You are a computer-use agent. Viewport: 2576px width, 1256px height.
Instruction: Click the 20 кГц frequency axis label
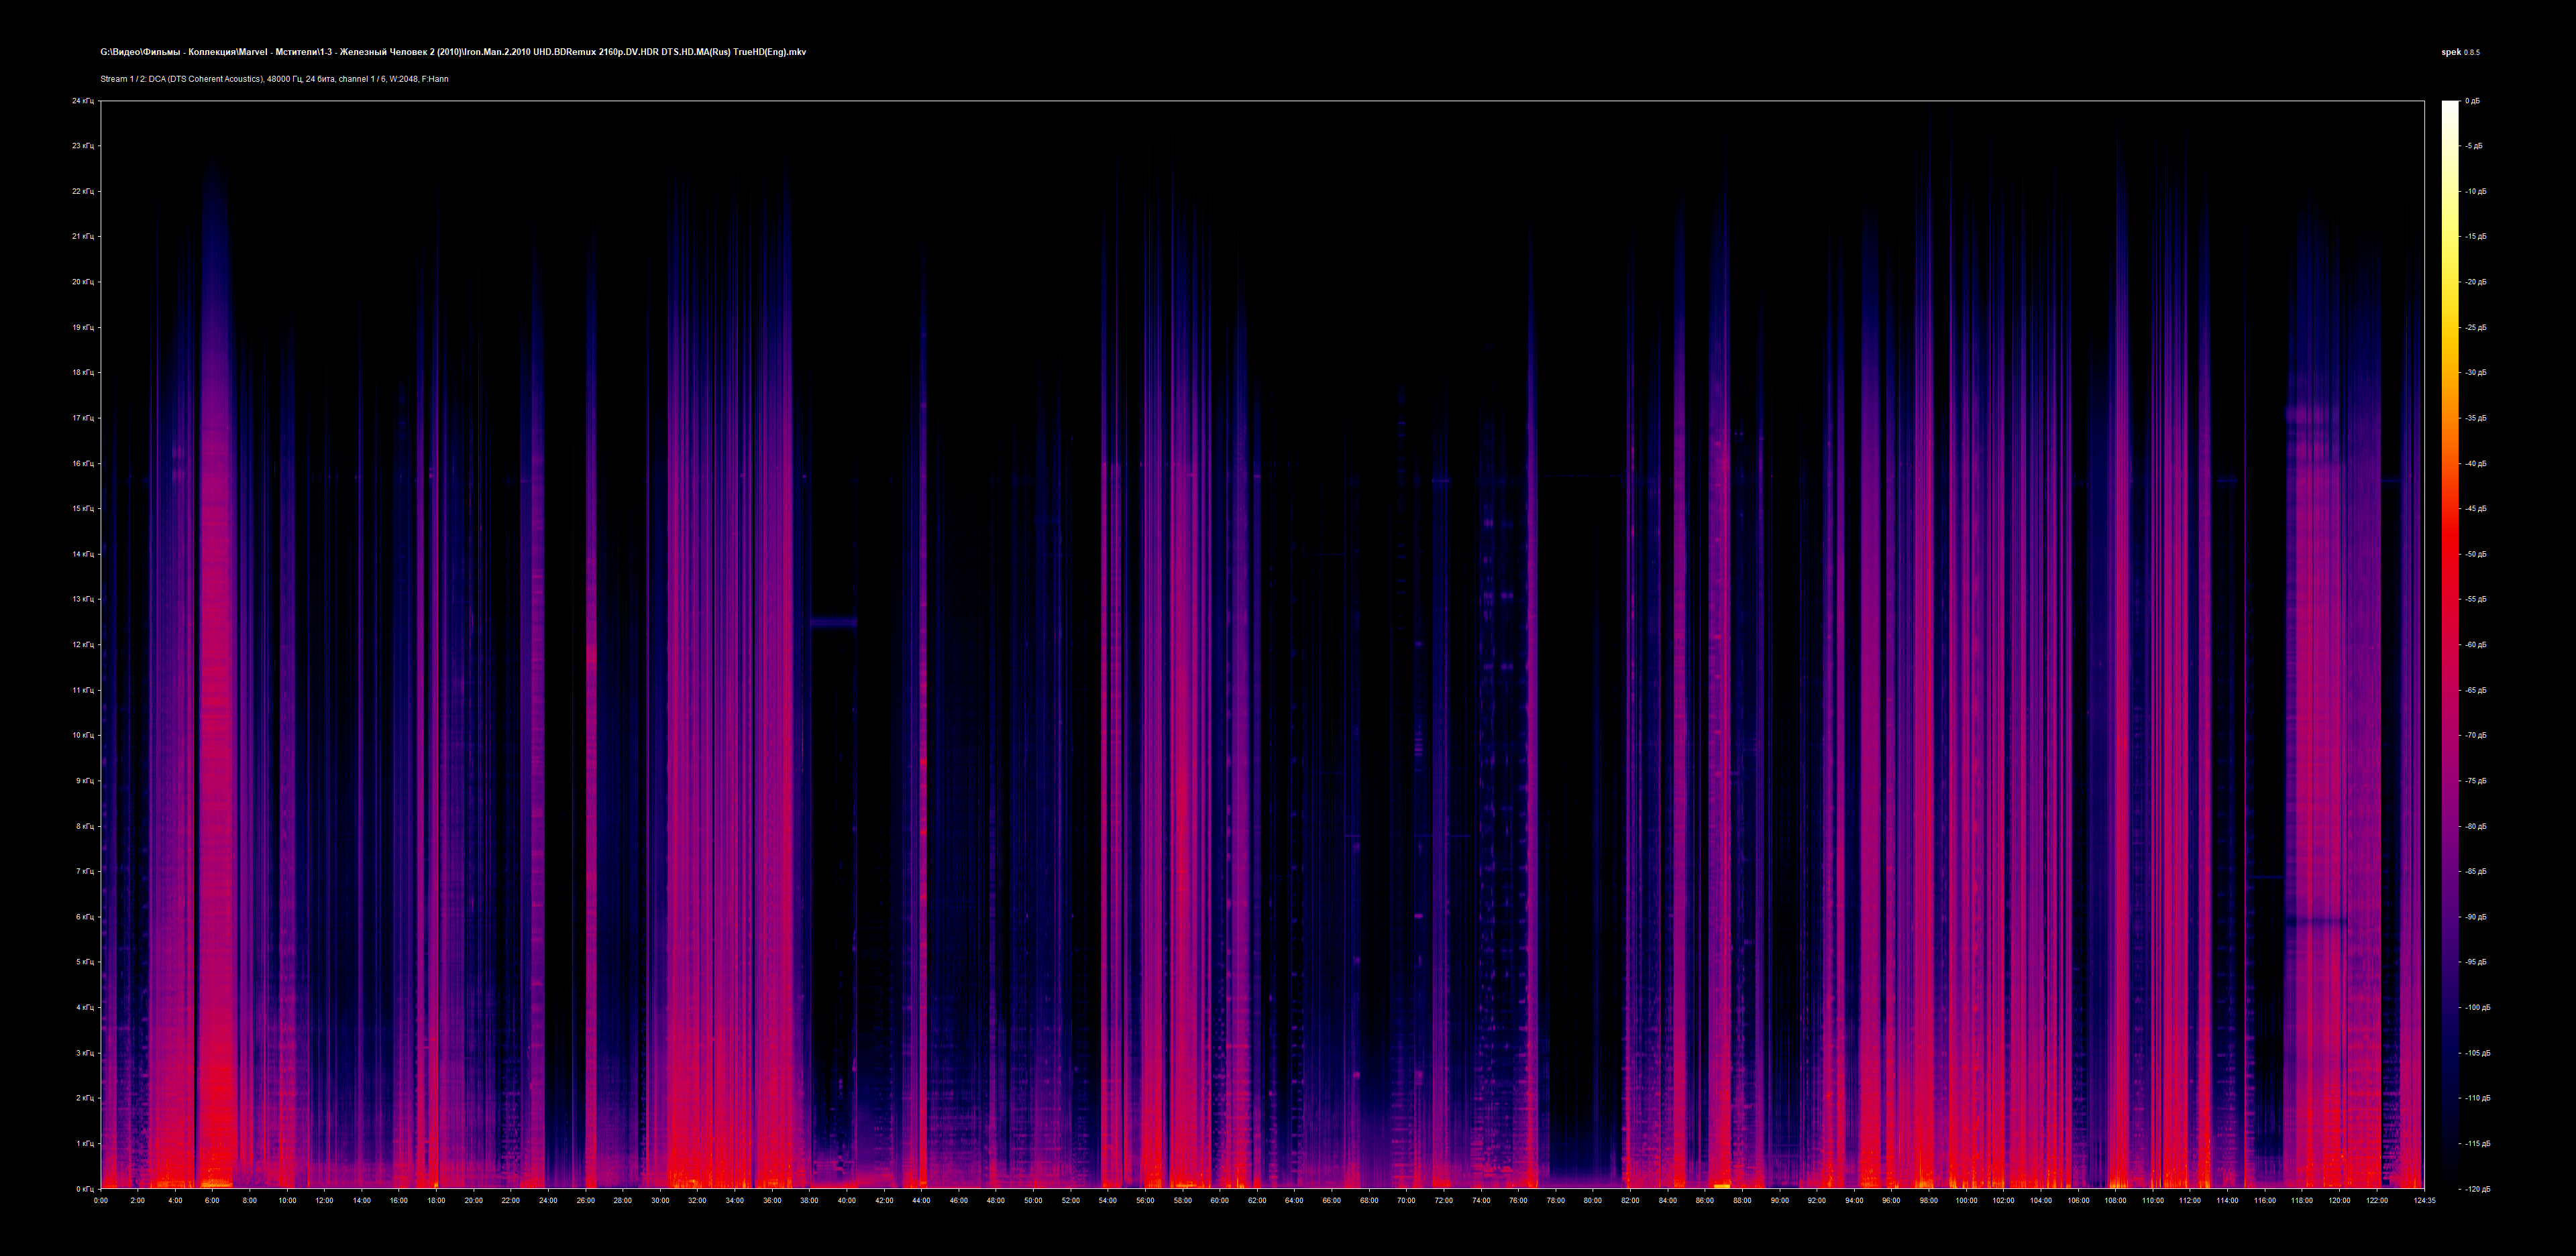[x=83, y=282]
